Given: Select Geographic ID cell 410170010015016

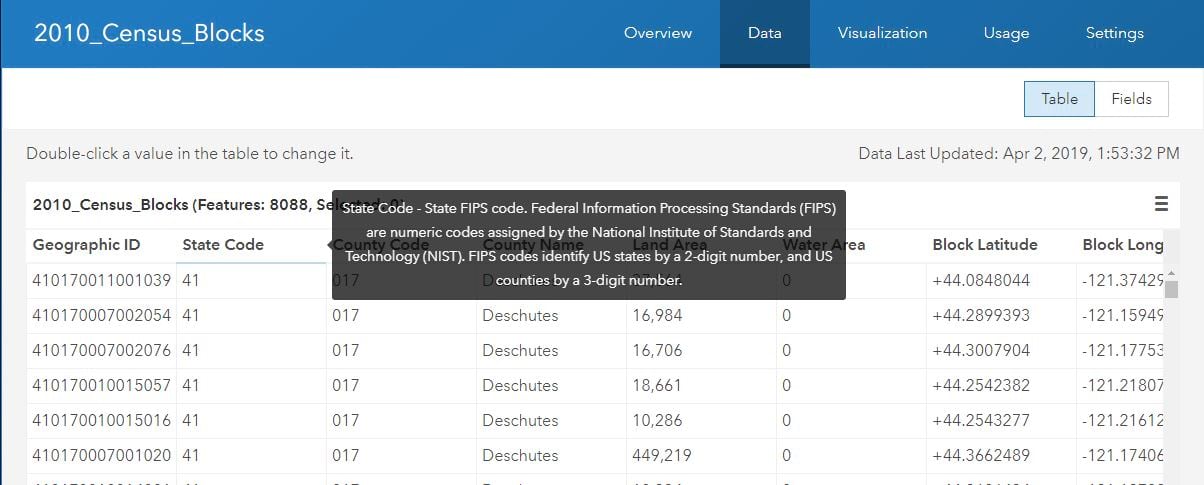Looking at the screenshot, I should 101,421.
